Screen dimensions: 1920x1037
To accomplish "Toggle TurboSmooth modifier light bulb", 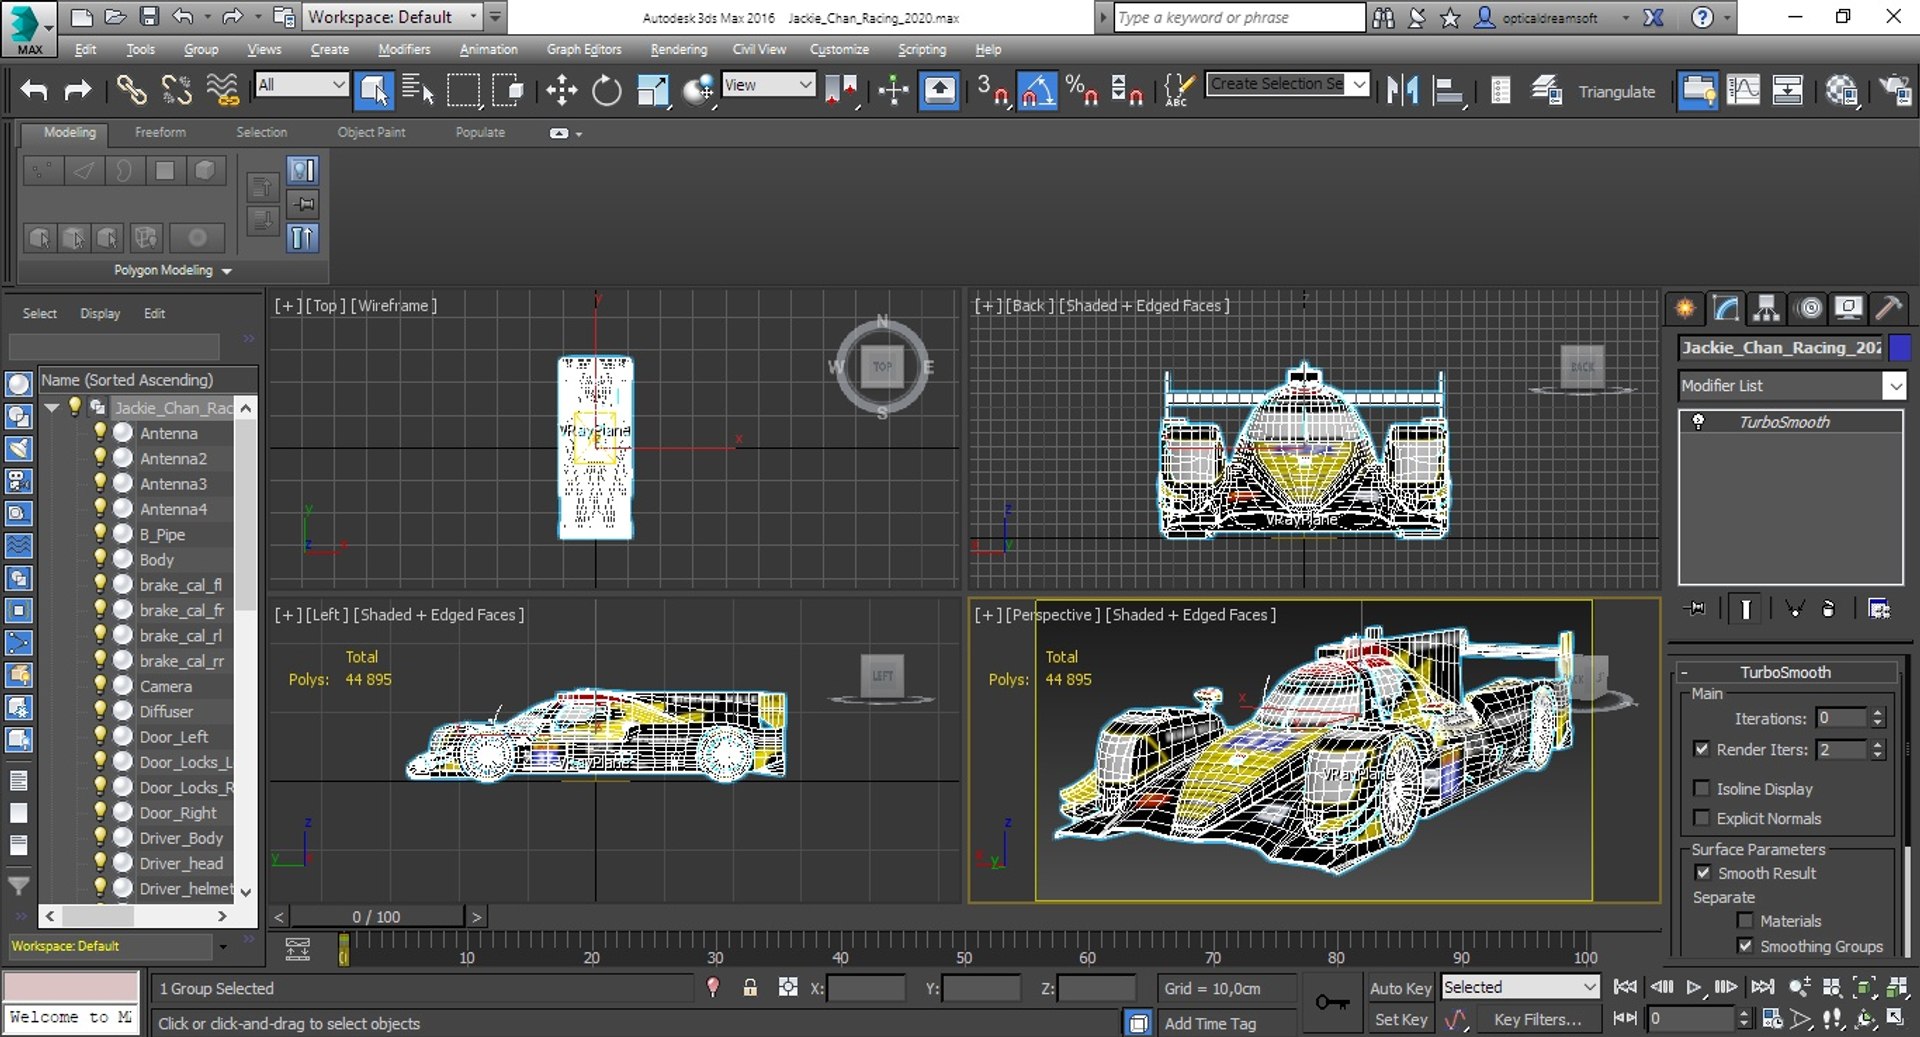I will coord(1698,422).
